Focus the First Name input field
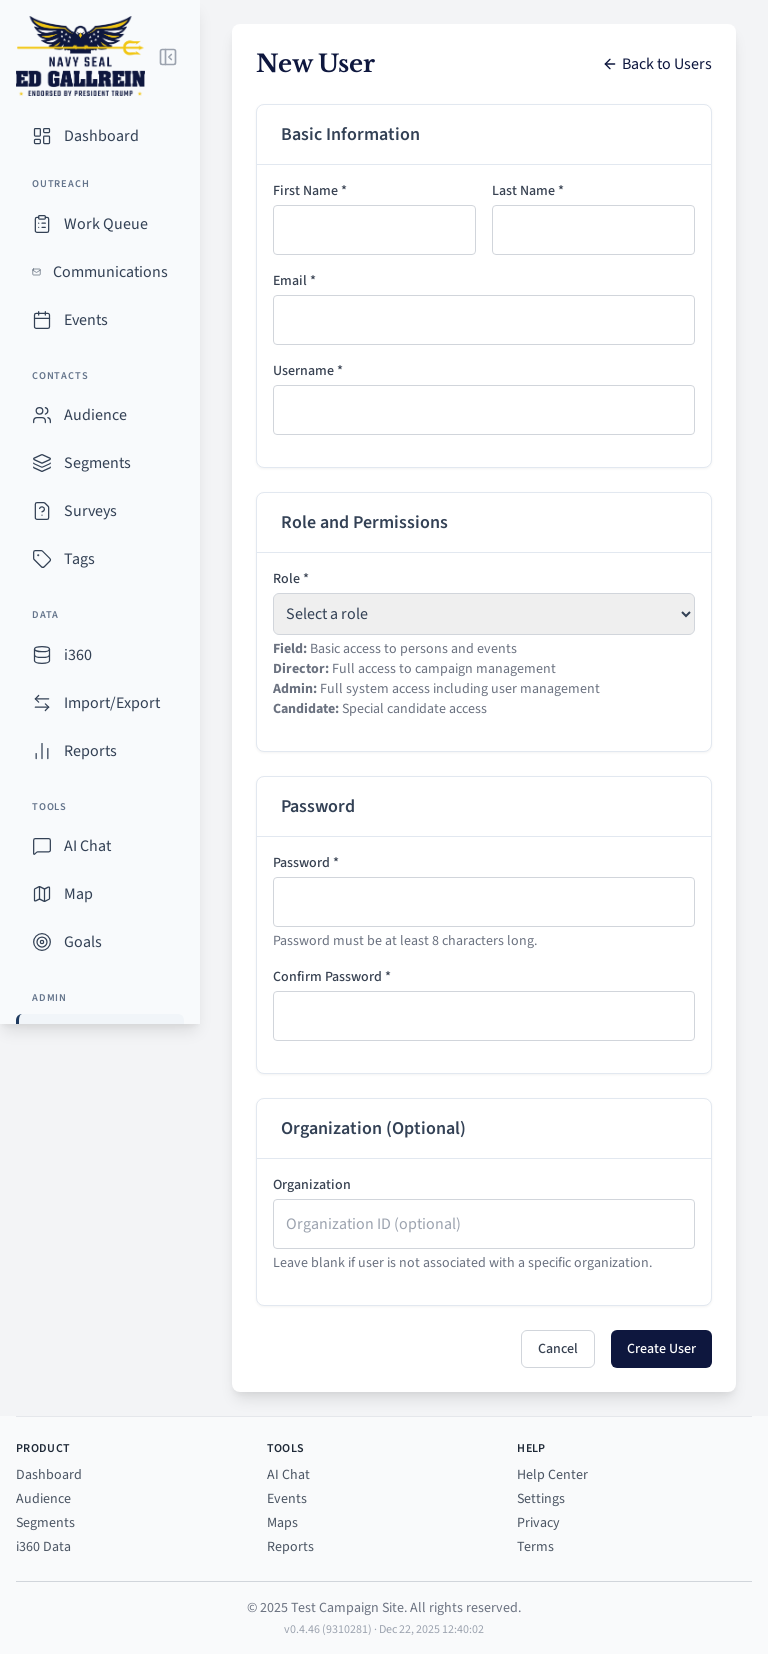The width and height of the screenshot is (768, 1654). pos(374,230)
